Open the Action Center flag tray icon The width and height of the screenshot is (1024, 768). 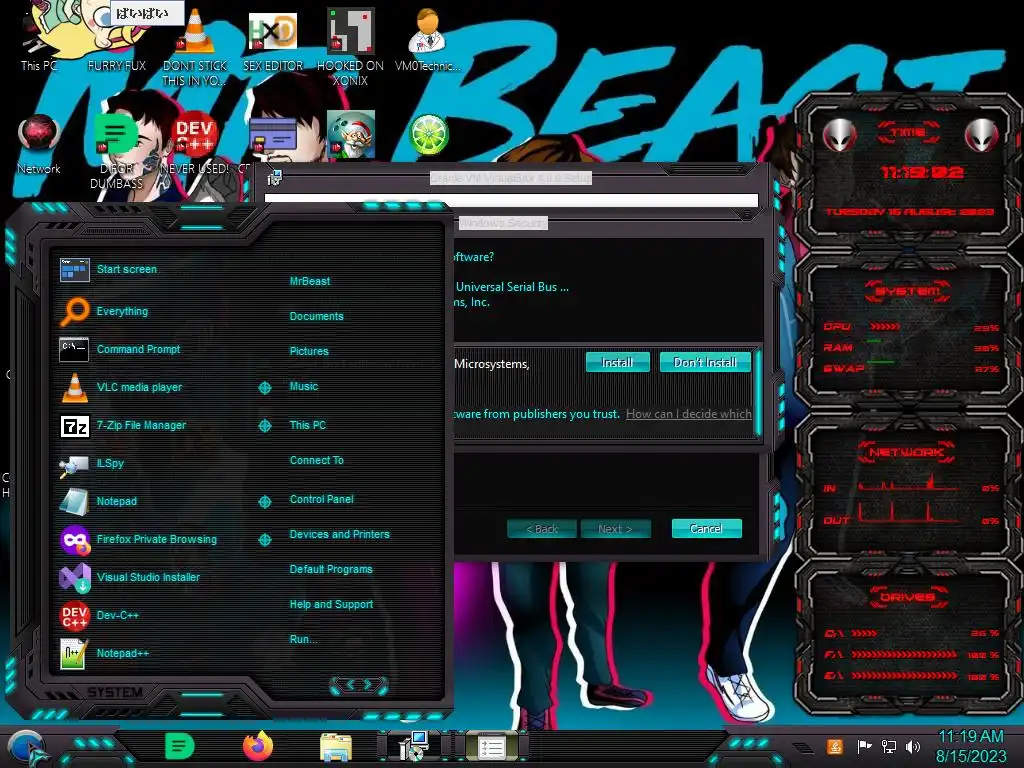click(x=865, y=746)
